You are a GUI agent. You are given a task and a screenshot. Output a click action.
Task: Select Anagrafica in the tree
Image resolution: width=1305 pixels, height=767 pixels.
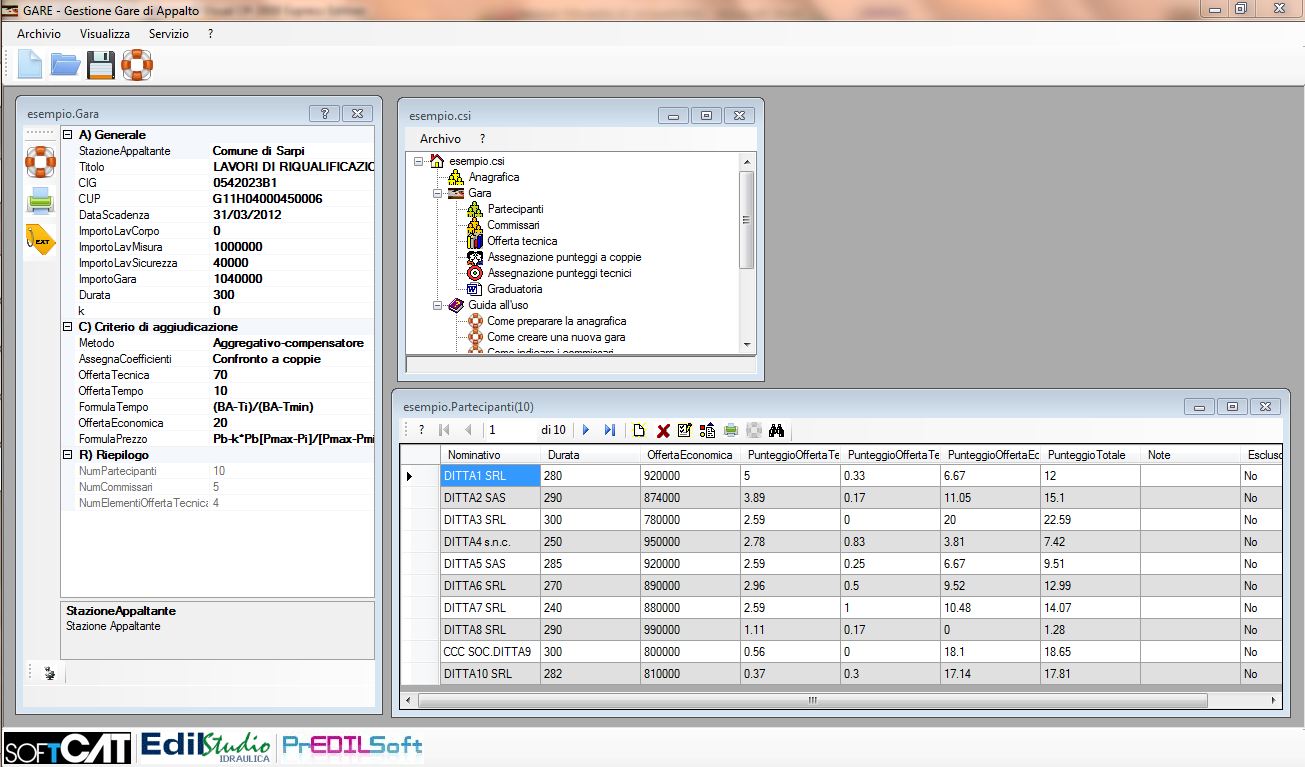[494, 177]
